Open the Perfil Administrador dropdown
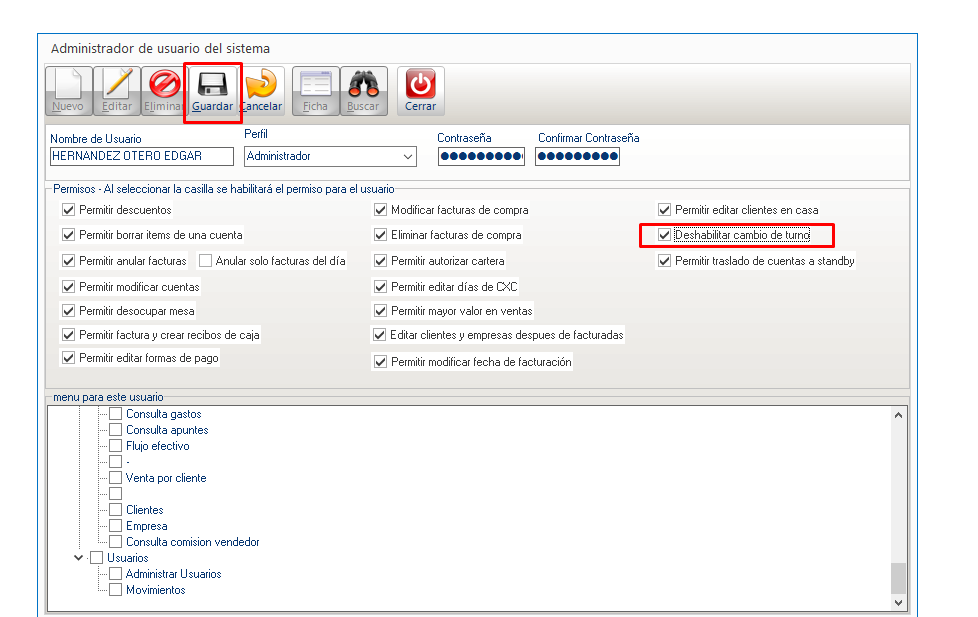The height and width of the screenshot is (617, 978). (x=407, y=157)
